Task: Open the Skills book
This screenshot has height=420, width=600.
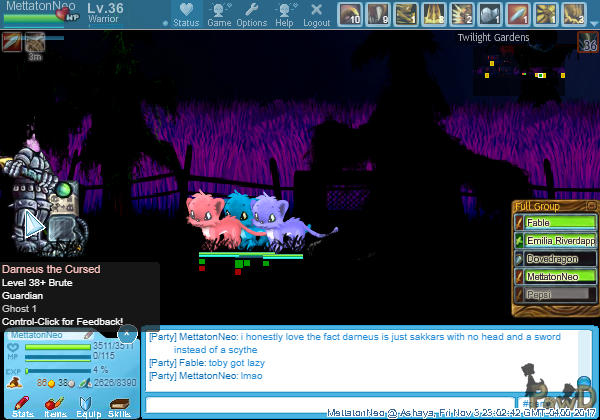Action: click(119, 405)
